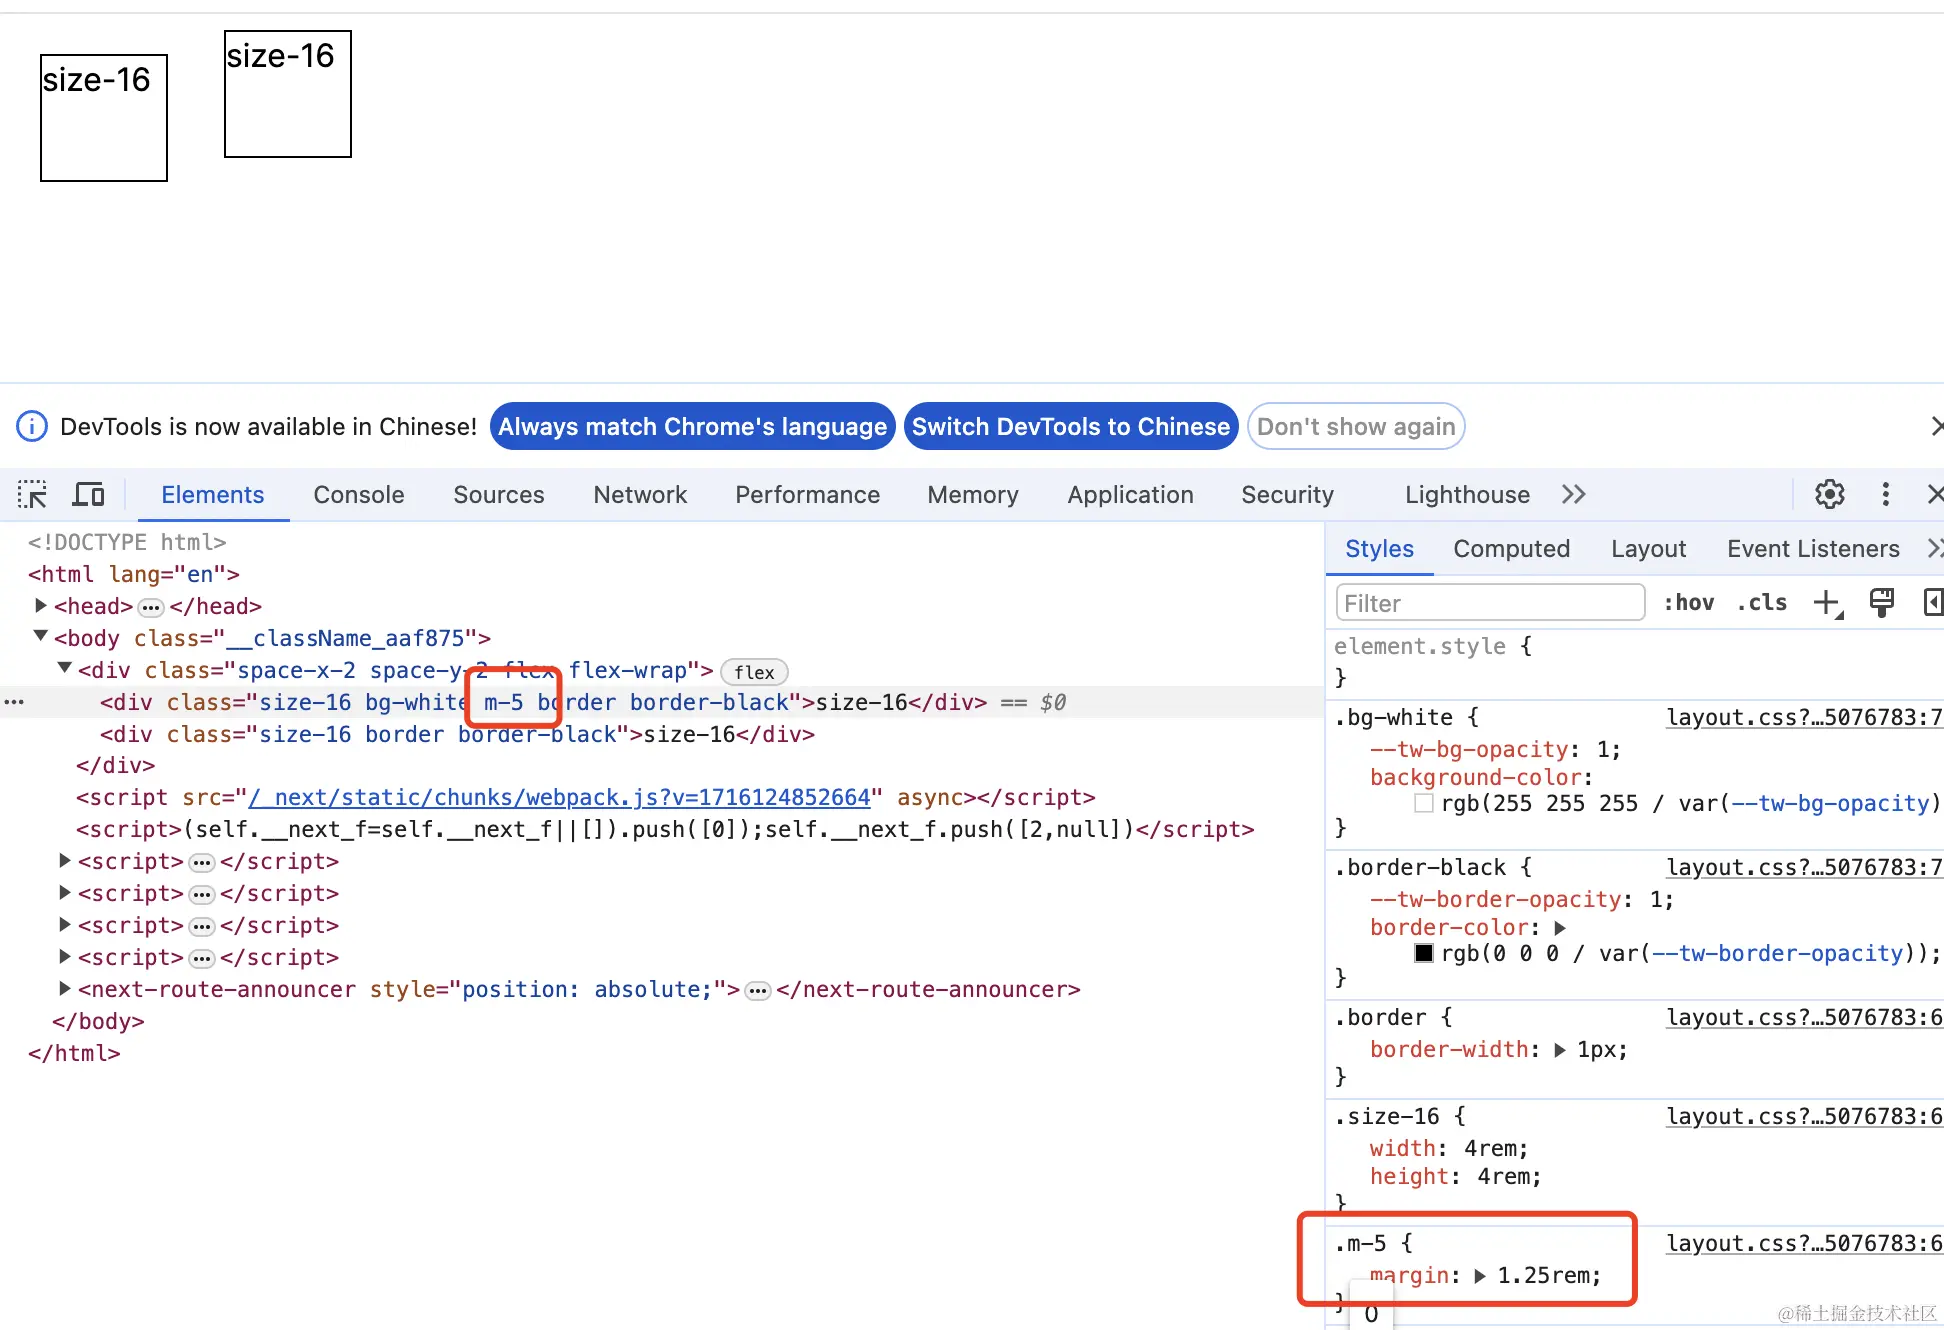Open the Console tab
Image resolution: width=1944 pixels, height=1330 pixels.
[x=359, y=495]
